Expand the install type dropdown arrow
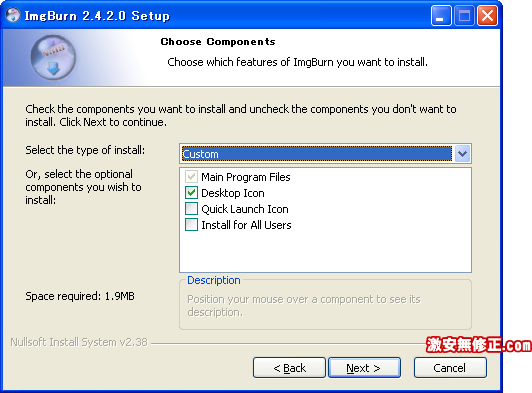This screenshot has height=393, width=532. pos(462,154)
